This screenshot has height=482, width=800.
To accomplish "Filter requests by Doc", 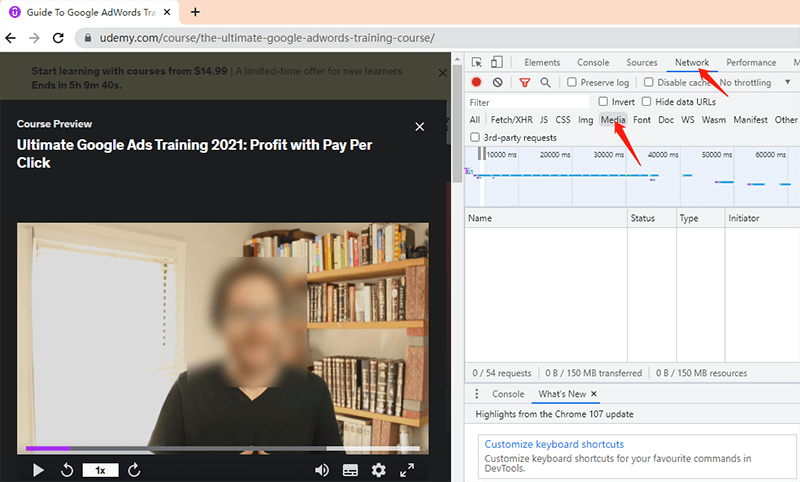I will 666,120.
